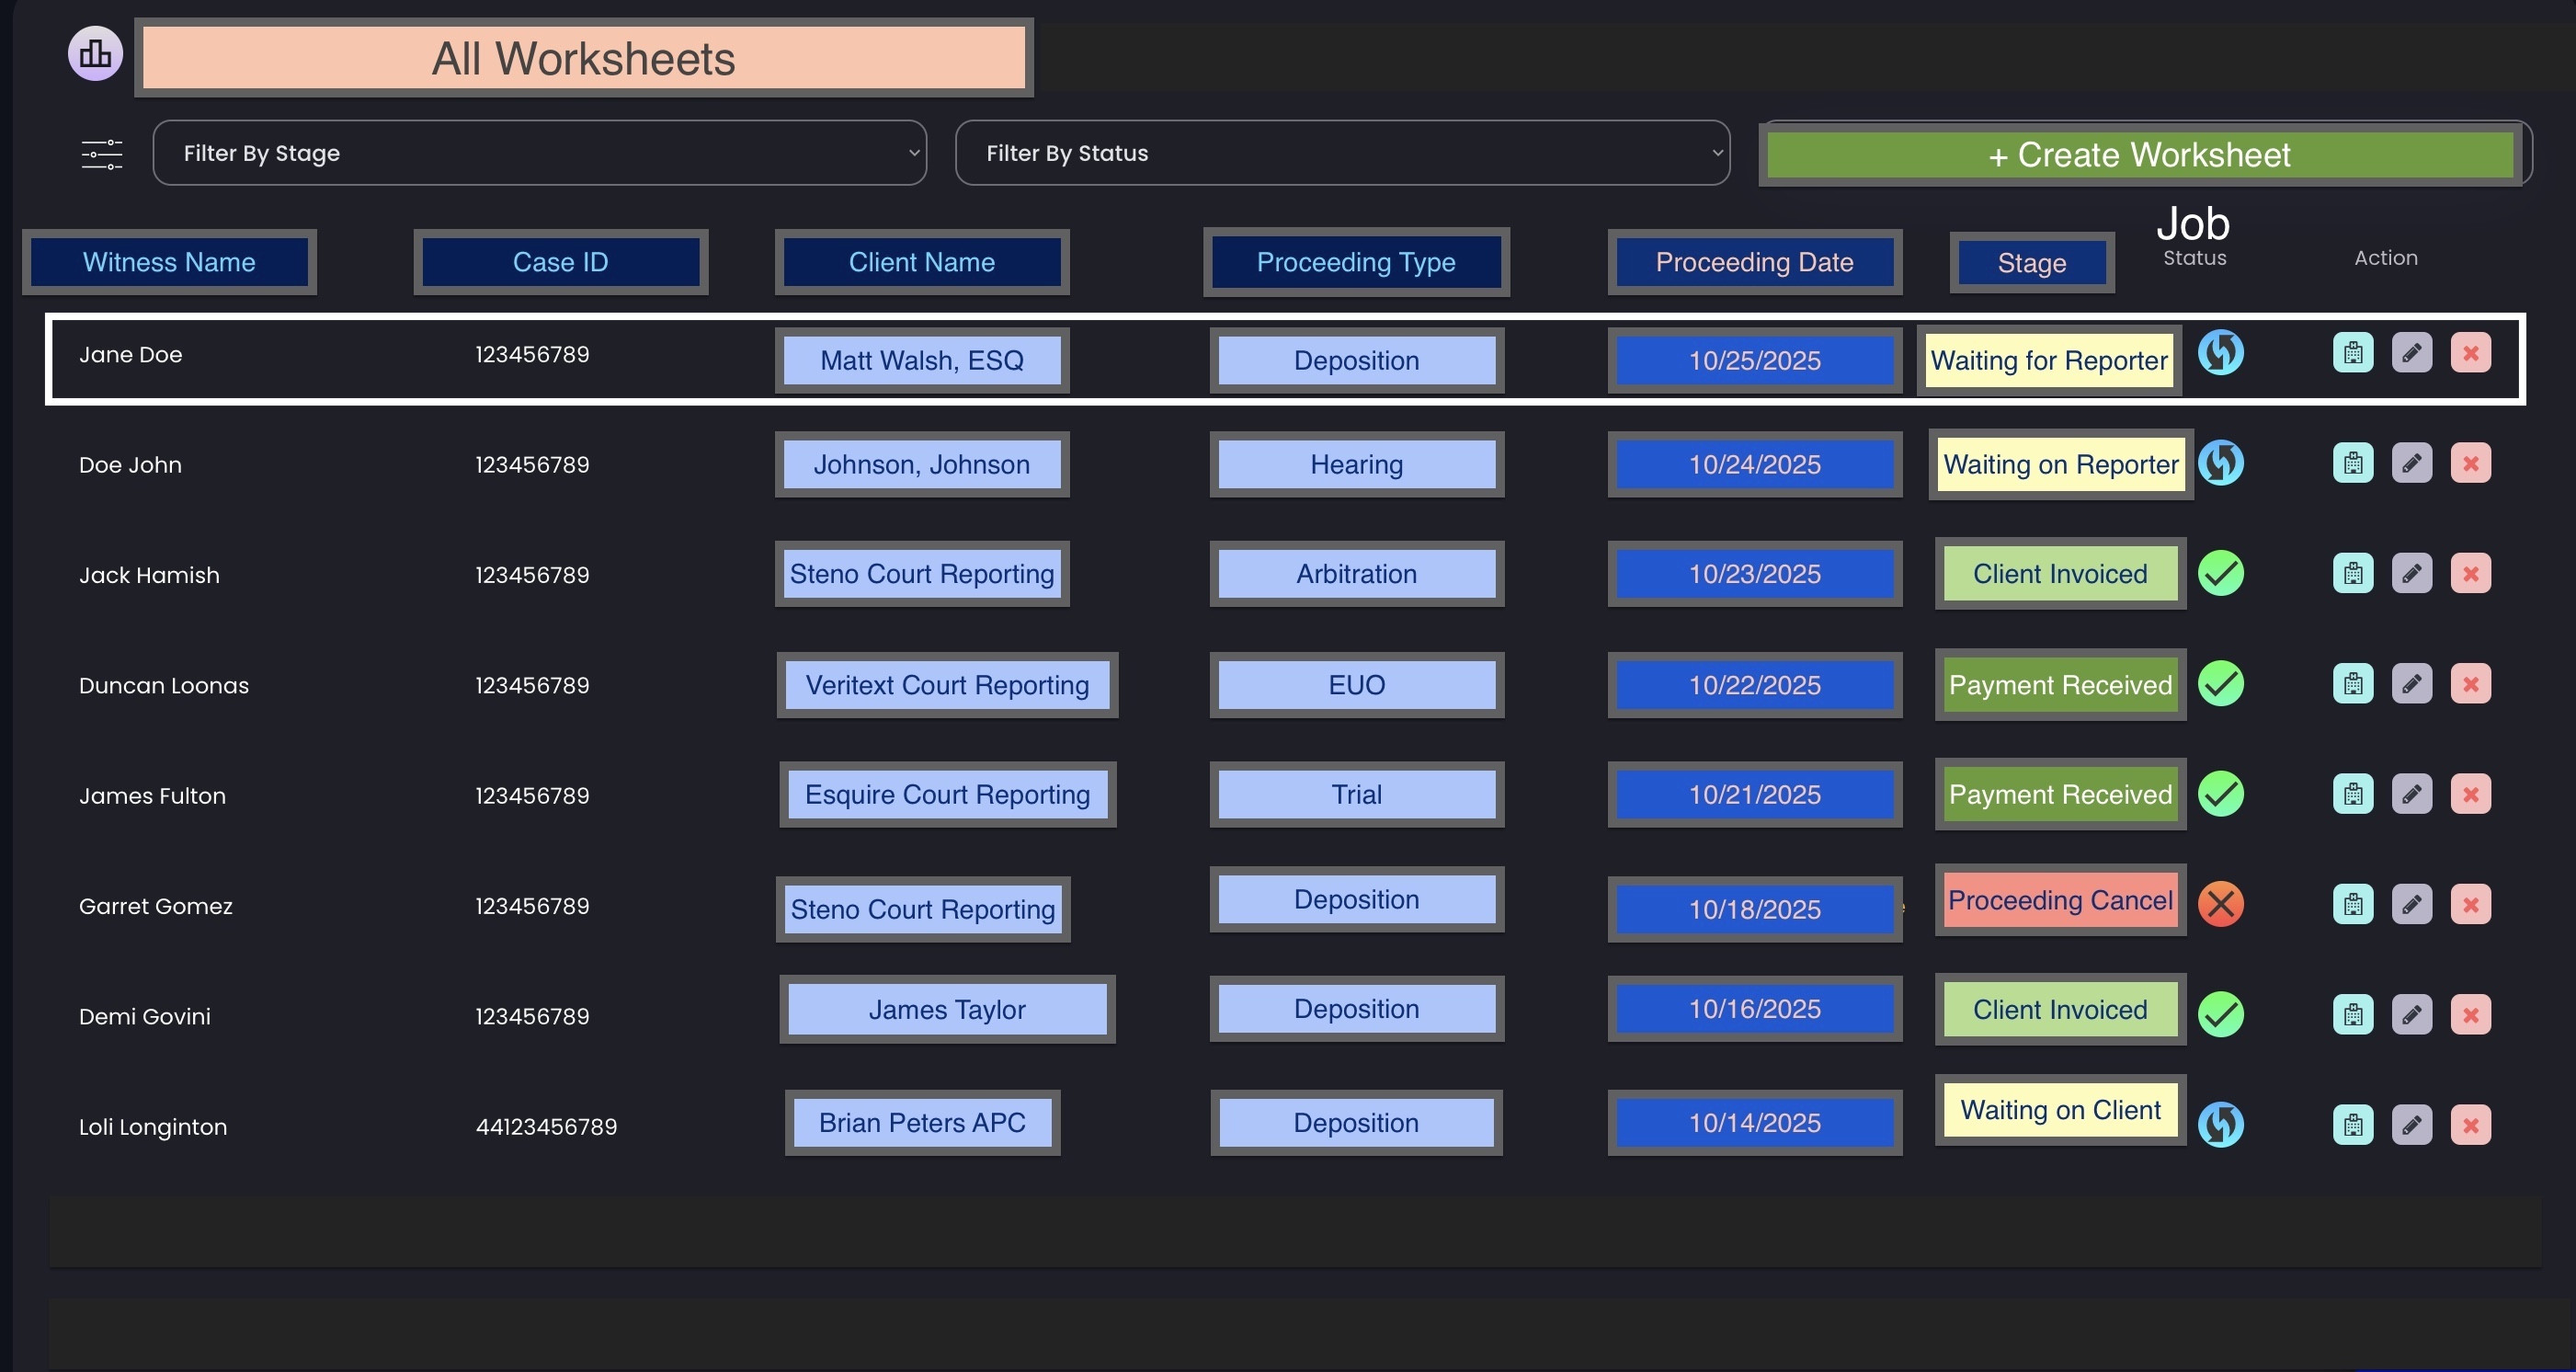Click Loli Longinton's in-progress status icon
The image size is (2576, 1372).
click(x=2220, y=1124)
